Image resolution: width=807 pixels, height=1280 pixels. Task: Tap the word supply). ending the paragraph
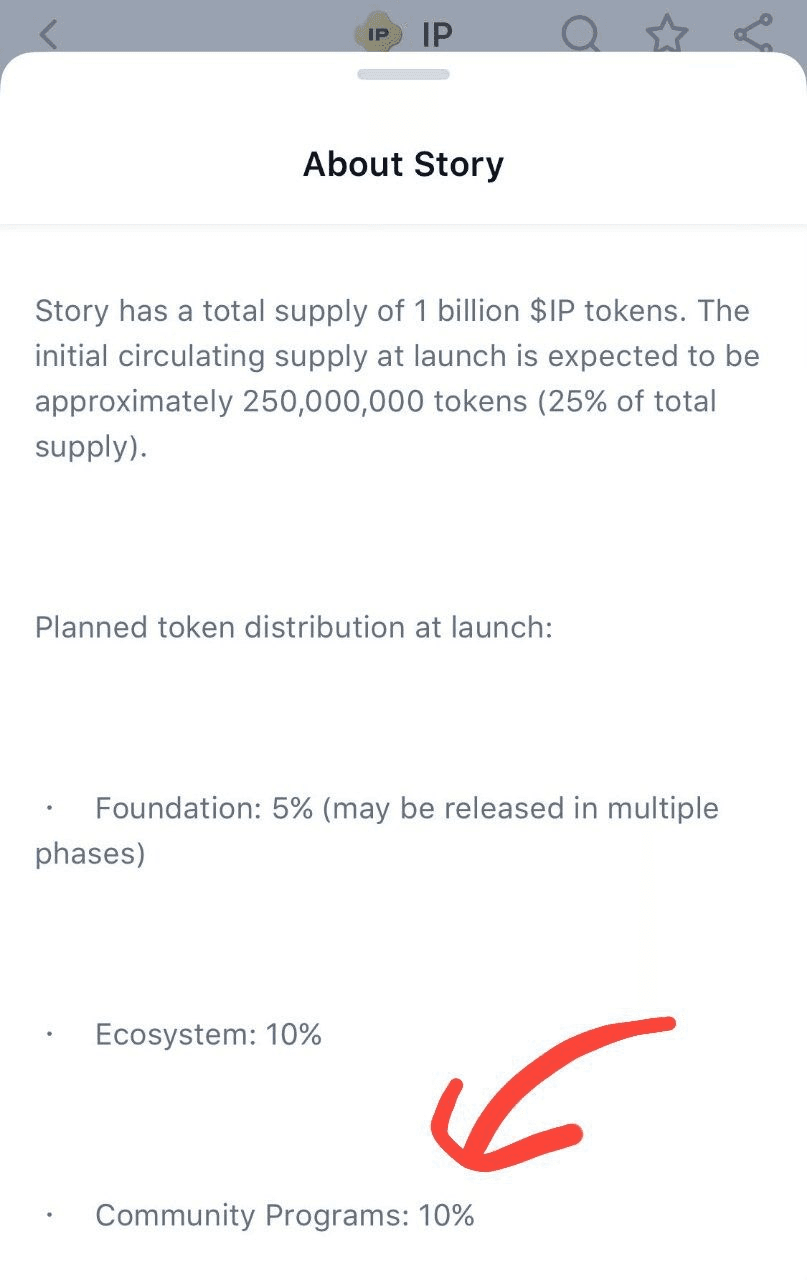[91, 447]
